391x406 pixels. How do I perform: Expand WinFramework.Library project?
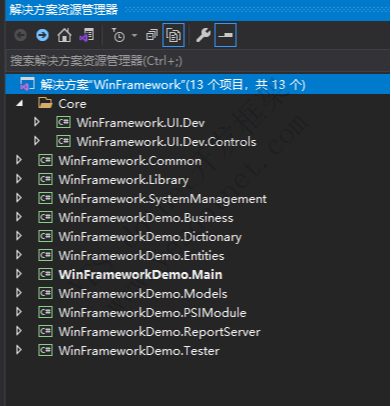point(19,179)
